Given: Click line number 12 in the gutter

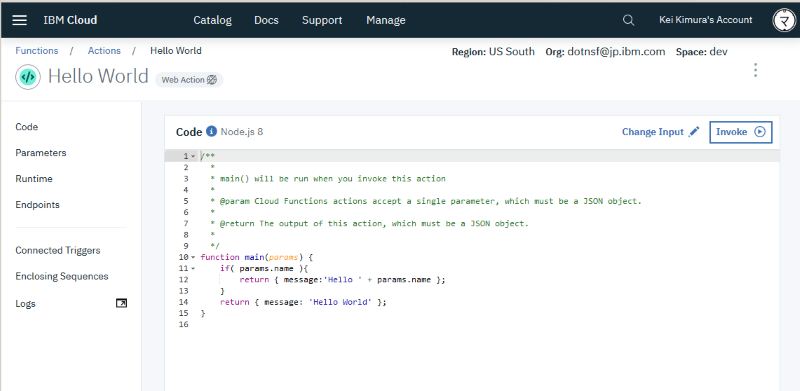Looking at the screenshot, I should tap(184, 280).
